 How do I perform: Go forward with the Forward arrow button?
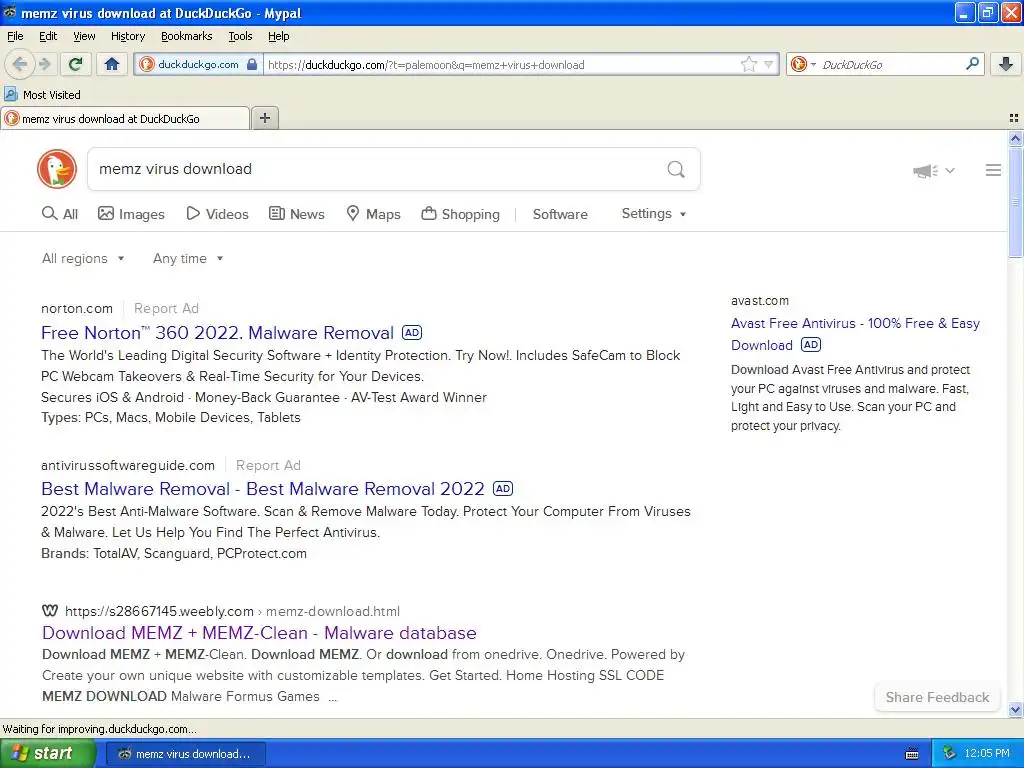44,64
